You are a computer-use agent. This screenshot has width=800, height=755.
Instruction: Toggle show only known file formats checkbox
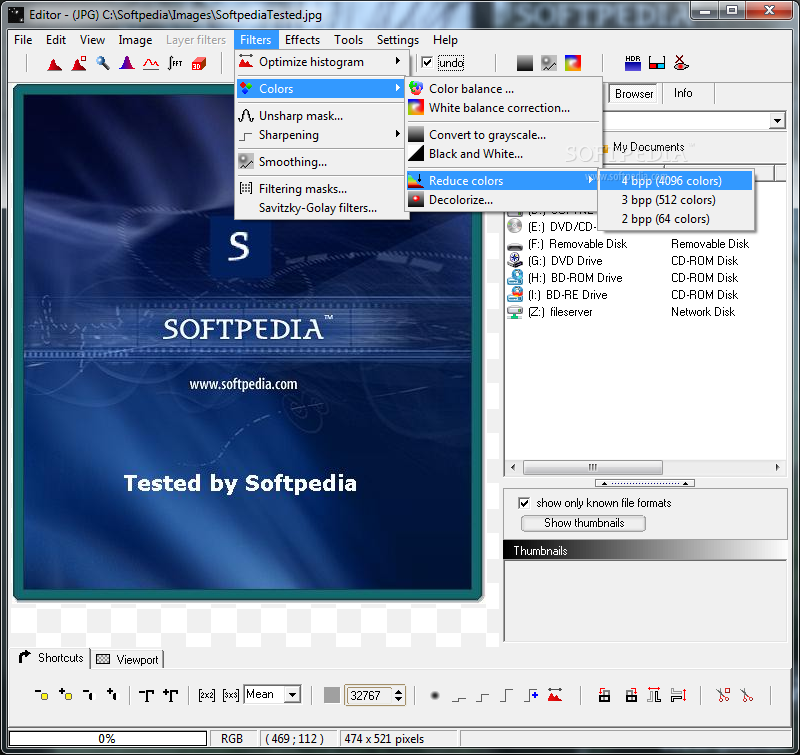click(x=524, y=504)
